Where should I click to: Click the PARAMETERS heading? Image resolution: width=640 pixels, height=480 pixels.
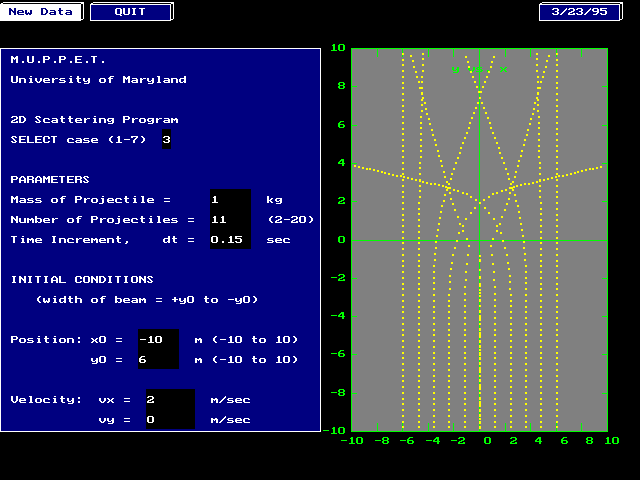50,180
